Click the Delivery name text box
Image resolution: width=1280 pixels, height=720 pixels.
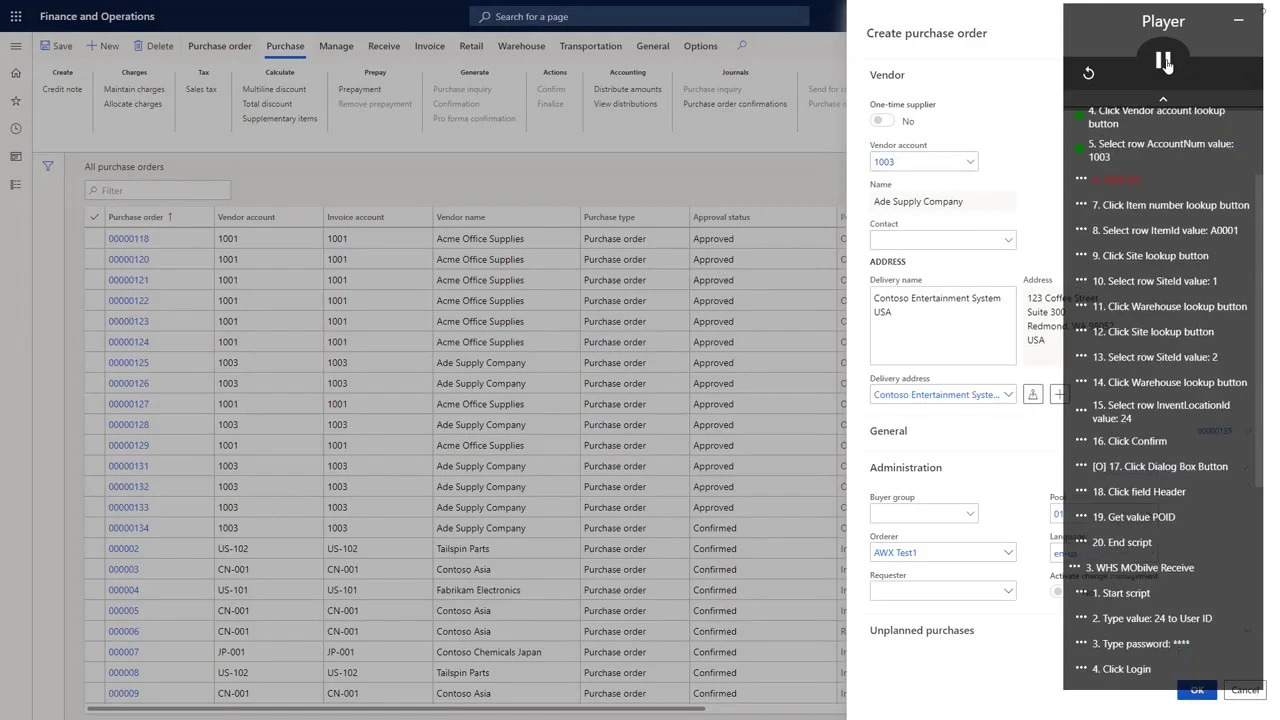coord(943,326)
